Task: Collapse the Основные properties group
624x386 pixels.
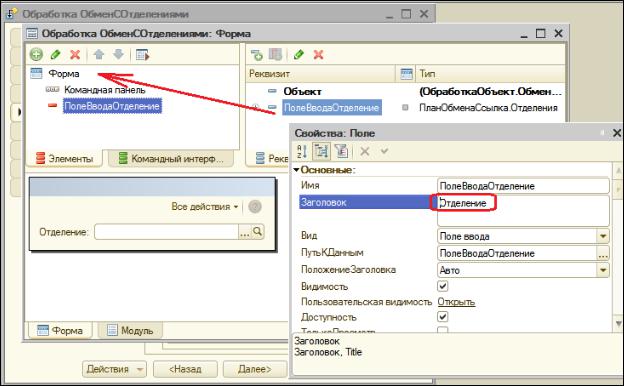Action: (x=296, y=170)
